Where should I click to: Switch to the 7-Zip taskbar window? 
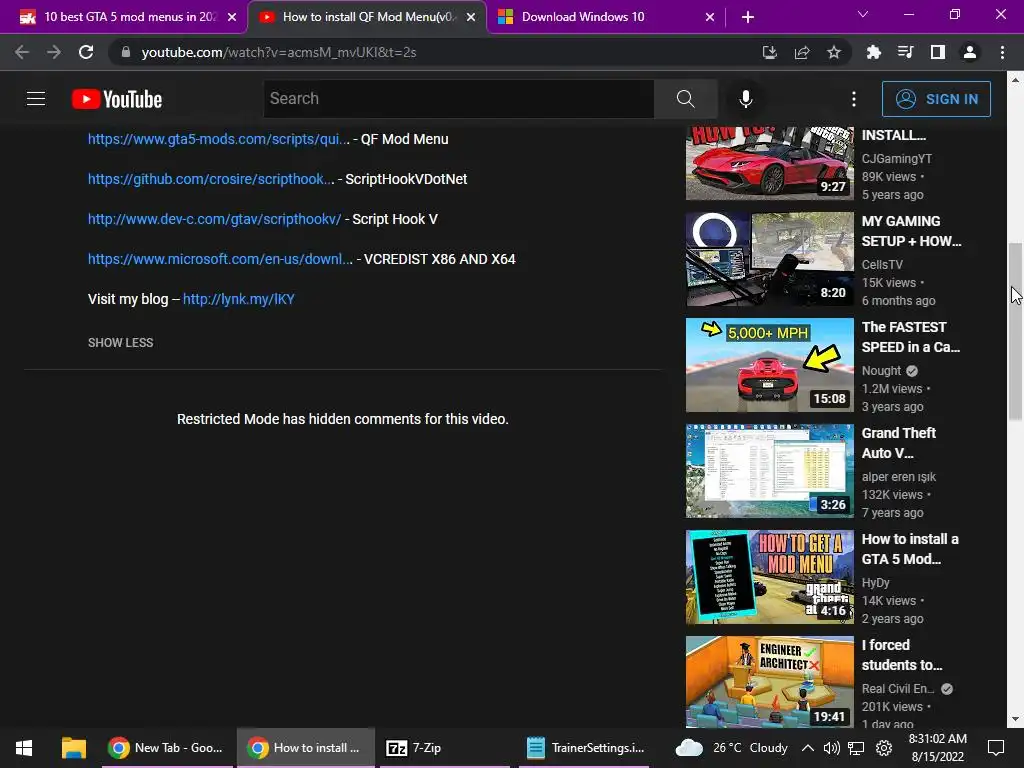click(x=443, y=748)
